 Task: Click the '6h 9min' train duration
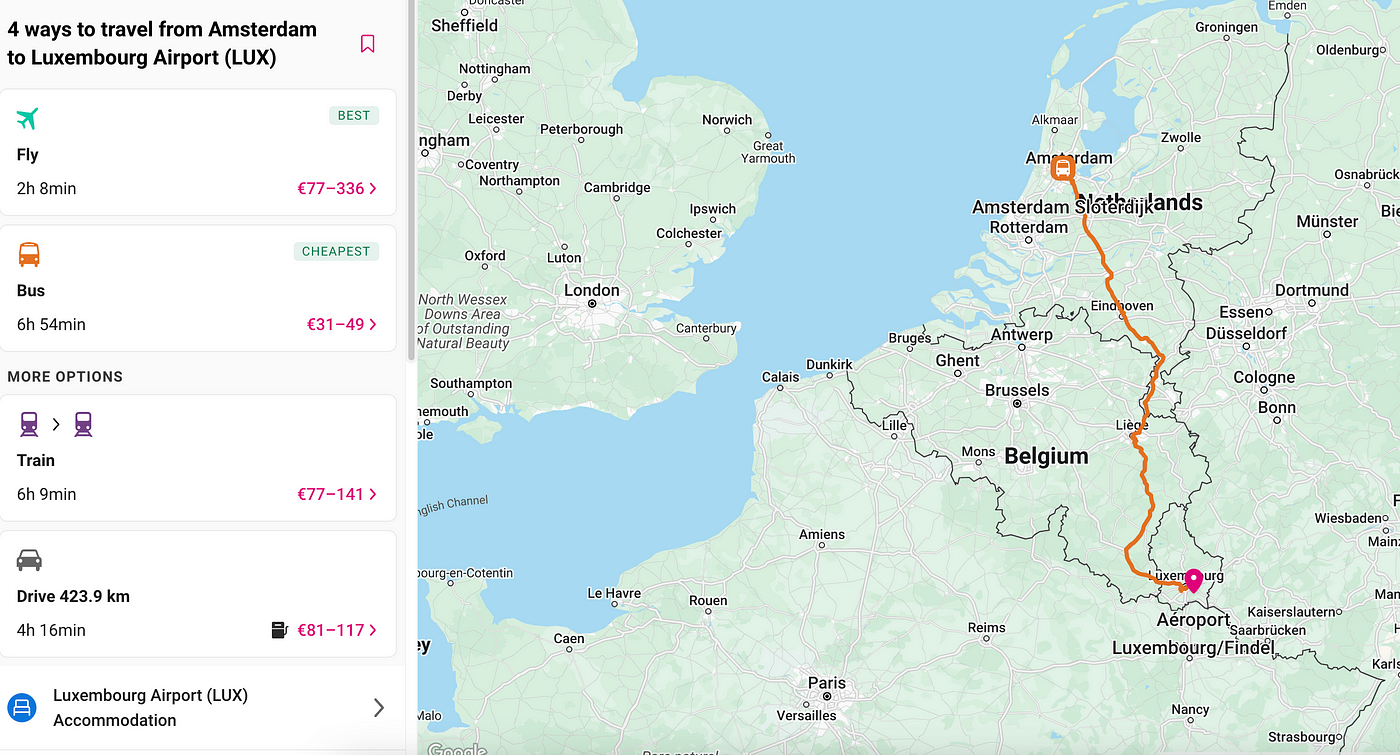(x=47, y=494)
